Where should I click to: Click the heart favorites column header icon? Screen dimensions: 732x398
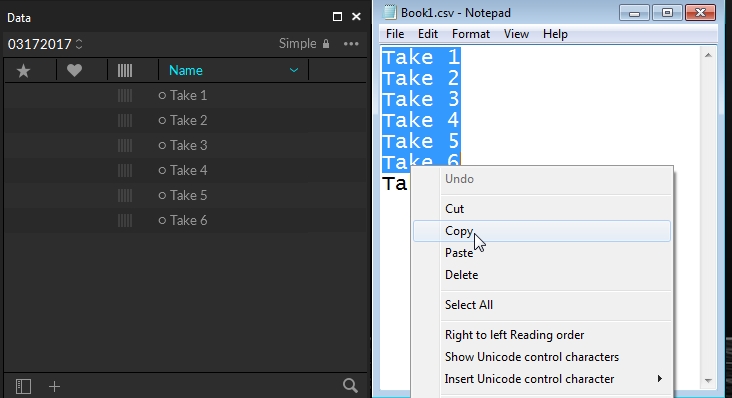tap(74, 70)
